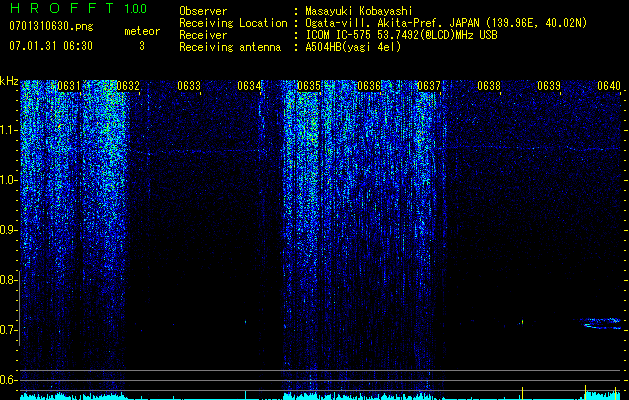Click the HROFFT 1.0.0 title text

coord(78,8)
